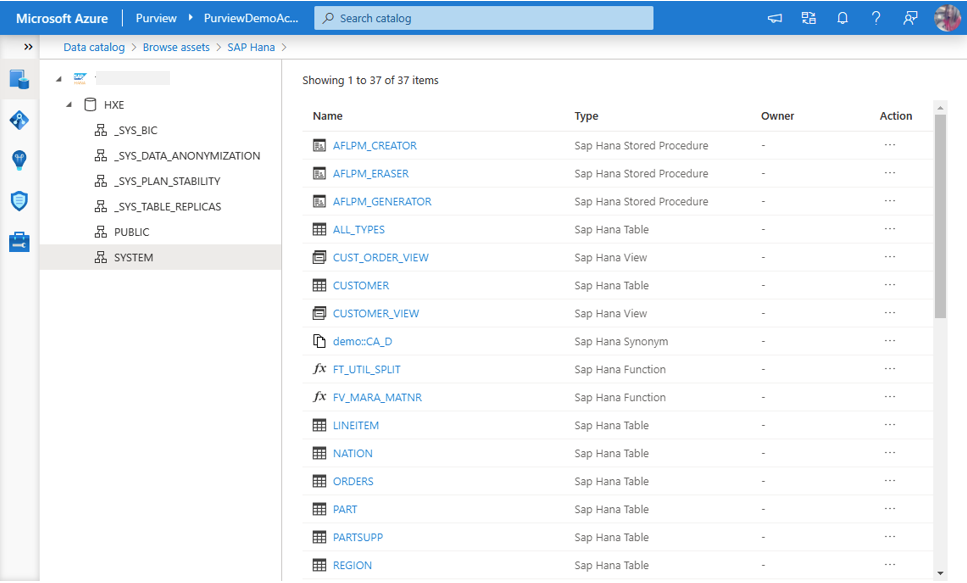
Task: Open action menu for REGION row
Action: click(x=889, y=564)
